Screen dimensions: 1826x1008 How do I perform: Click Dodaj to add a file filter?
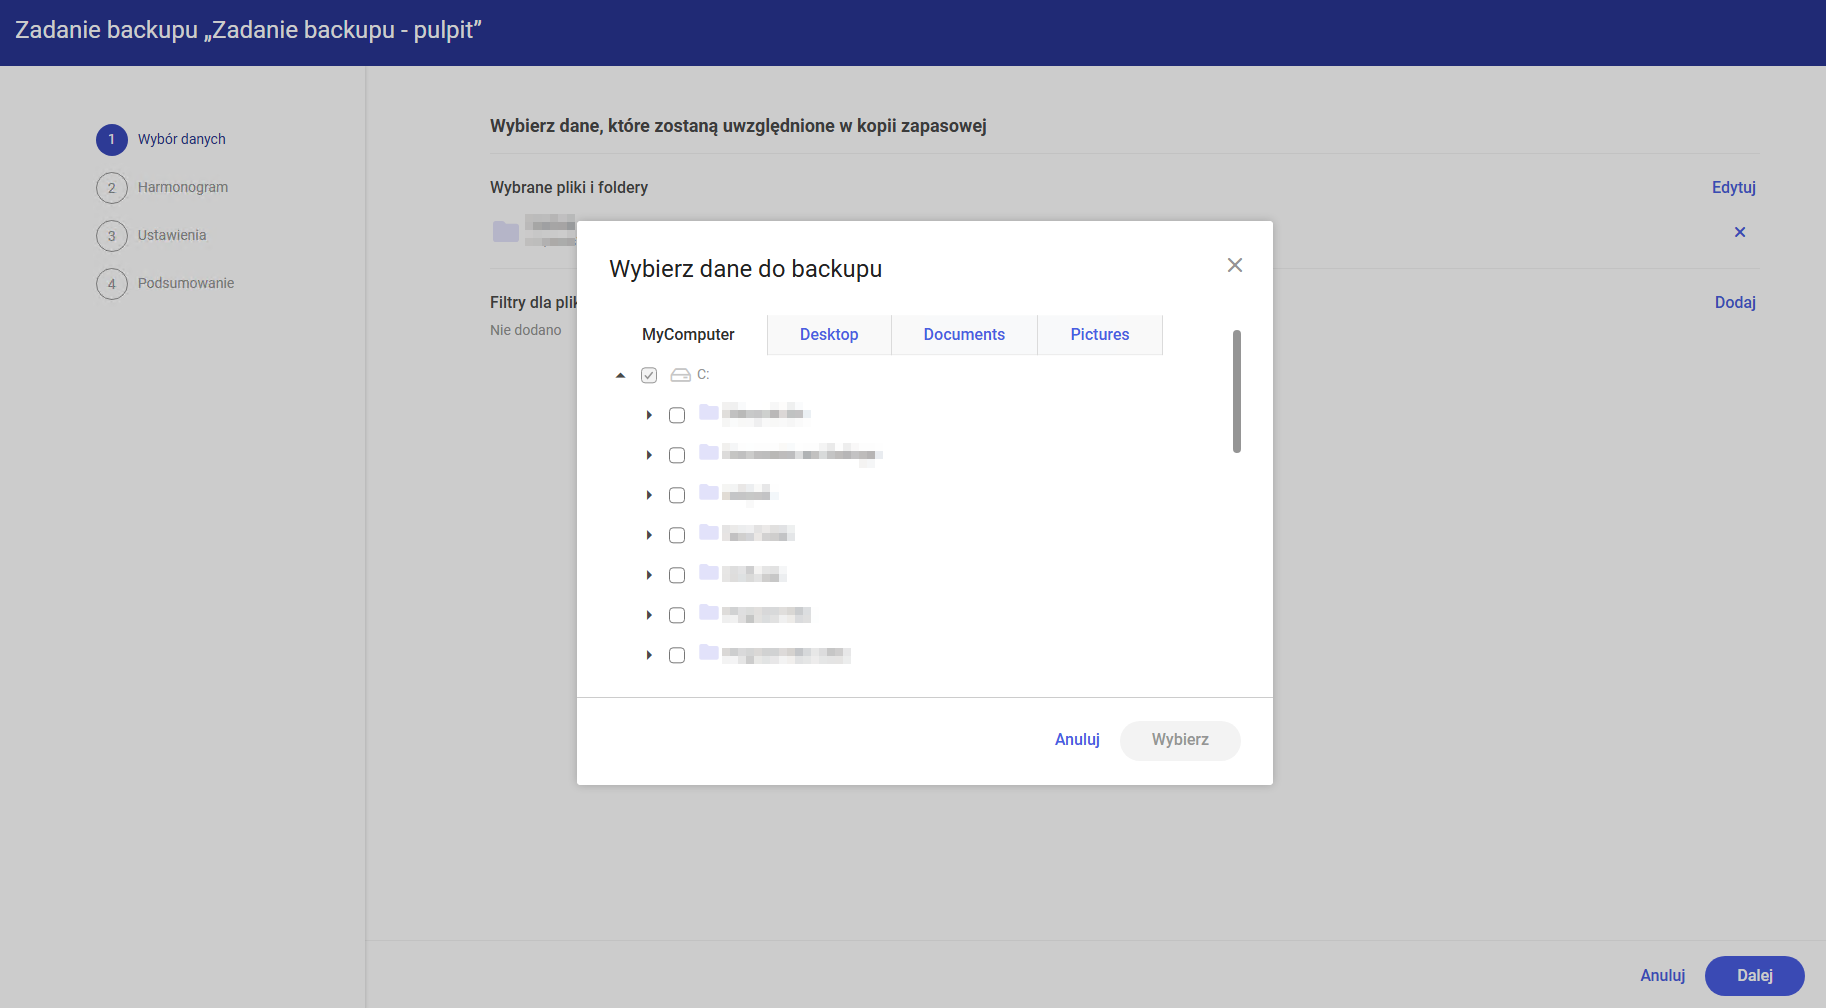pos(1735,302)
